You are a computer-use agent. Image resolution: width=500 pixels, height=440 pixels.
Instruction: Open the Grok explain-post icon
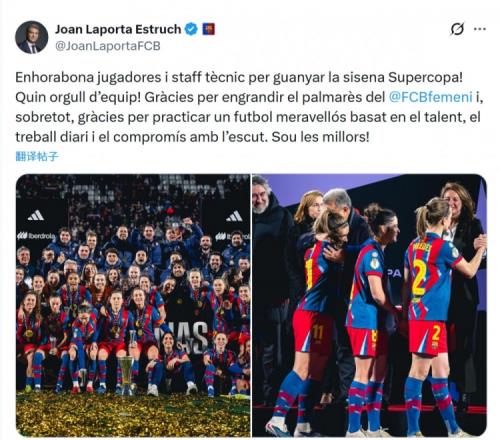point(457,29)
